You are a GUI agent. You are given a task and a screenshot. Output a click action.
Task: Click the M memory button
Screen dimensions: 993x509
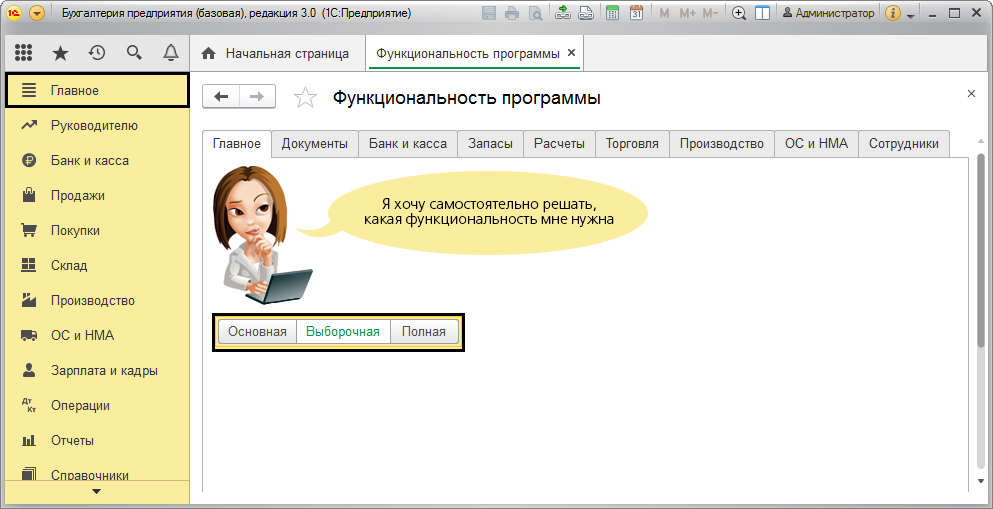(x=664, y=13)
